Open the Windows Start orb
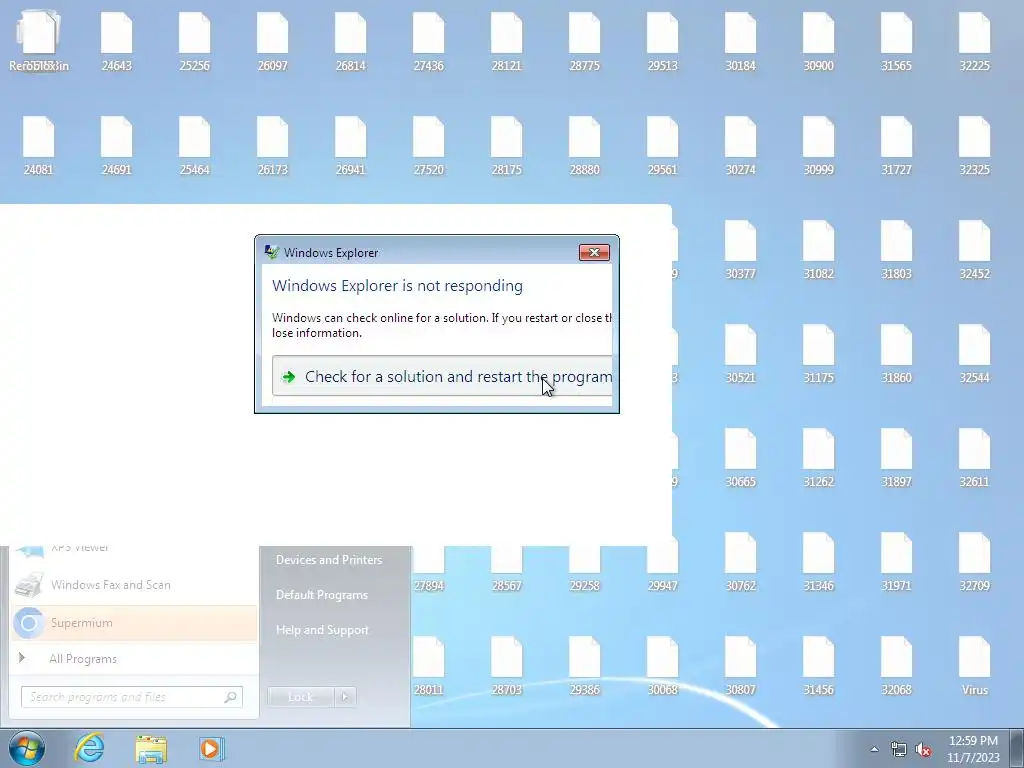Image resolution: width=1024 pixels, height=768 pixels. [26, 748]
